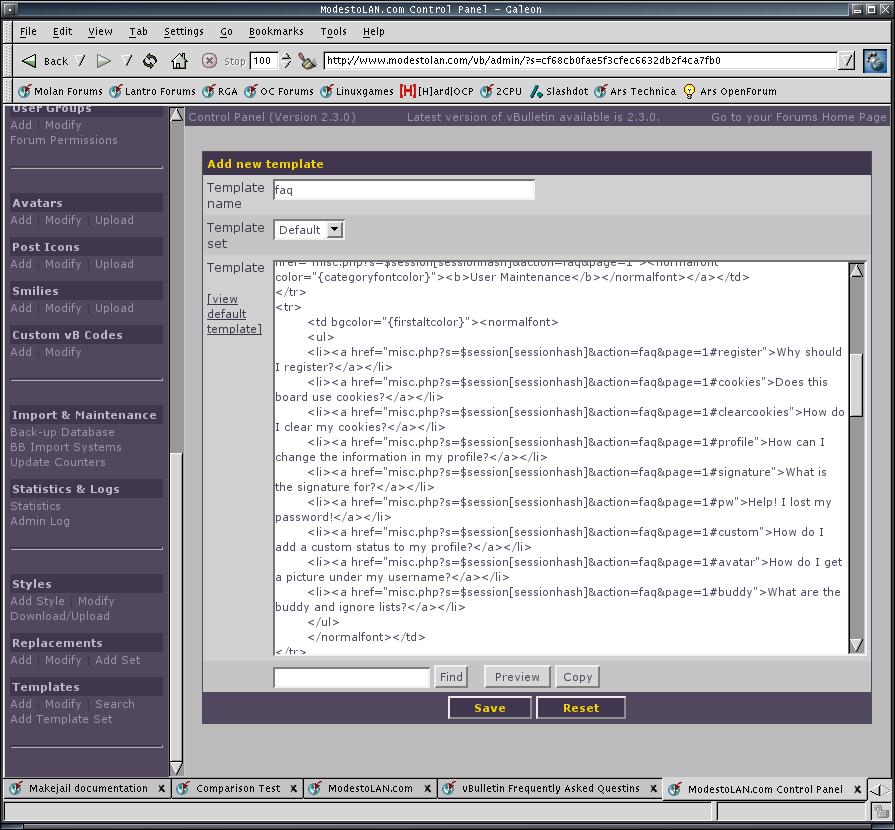Image resolution: width=895 pixels, height=830 pixels.
Task: Close the Comparison Test tab
Action: (x=293, y=789)
